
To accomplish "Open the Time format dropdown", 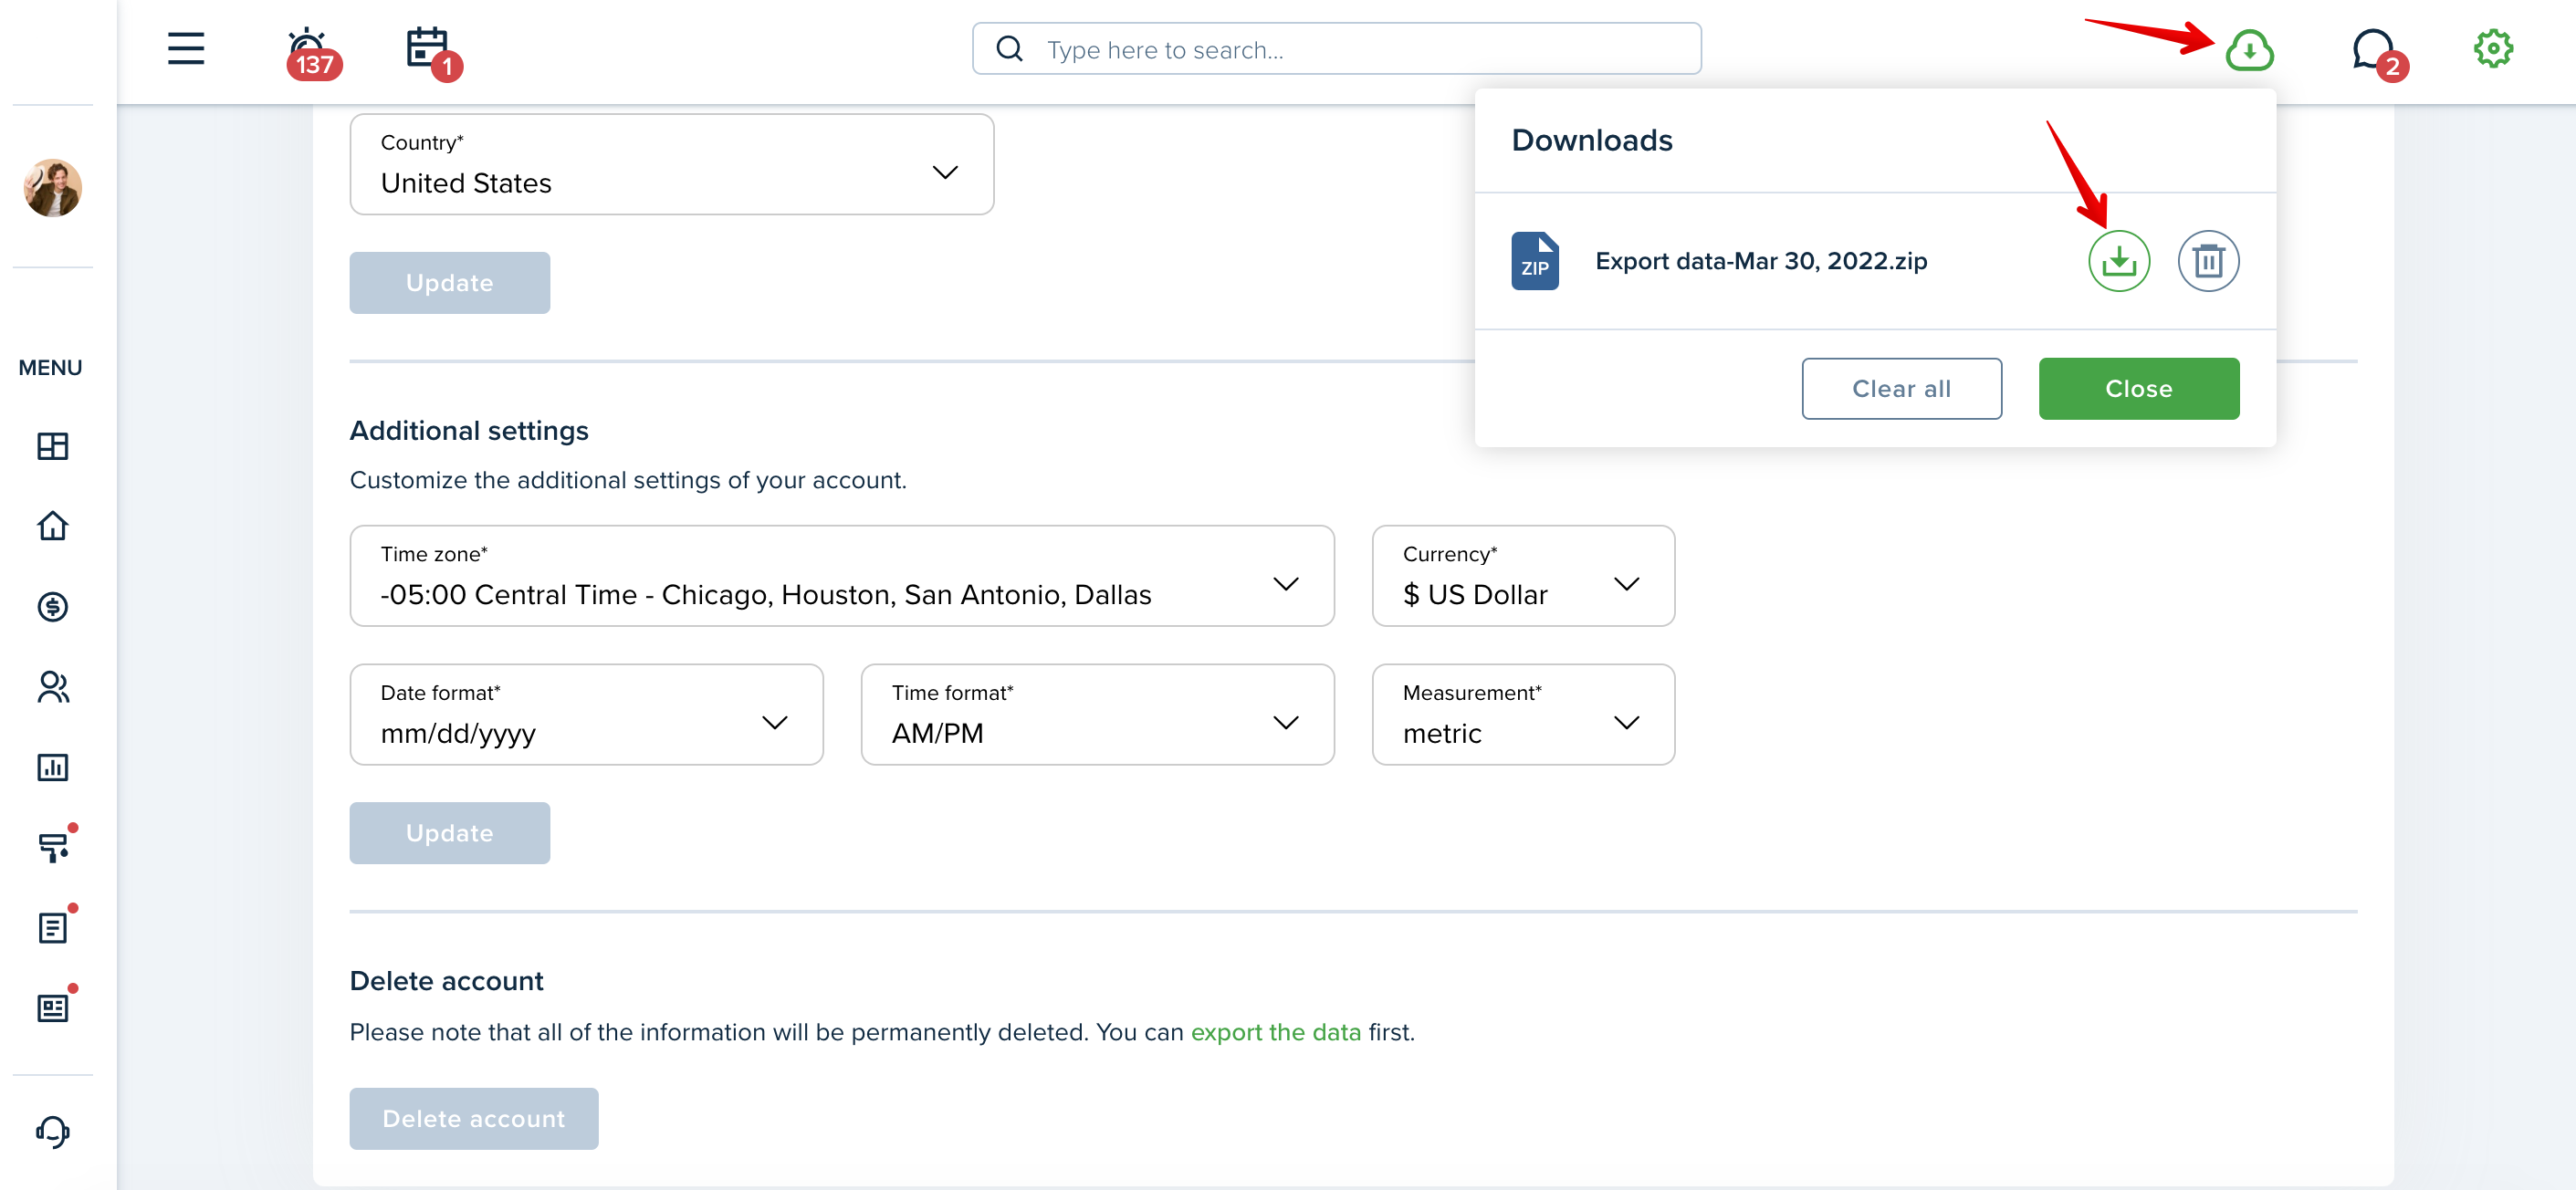I will pos(1097,715).
